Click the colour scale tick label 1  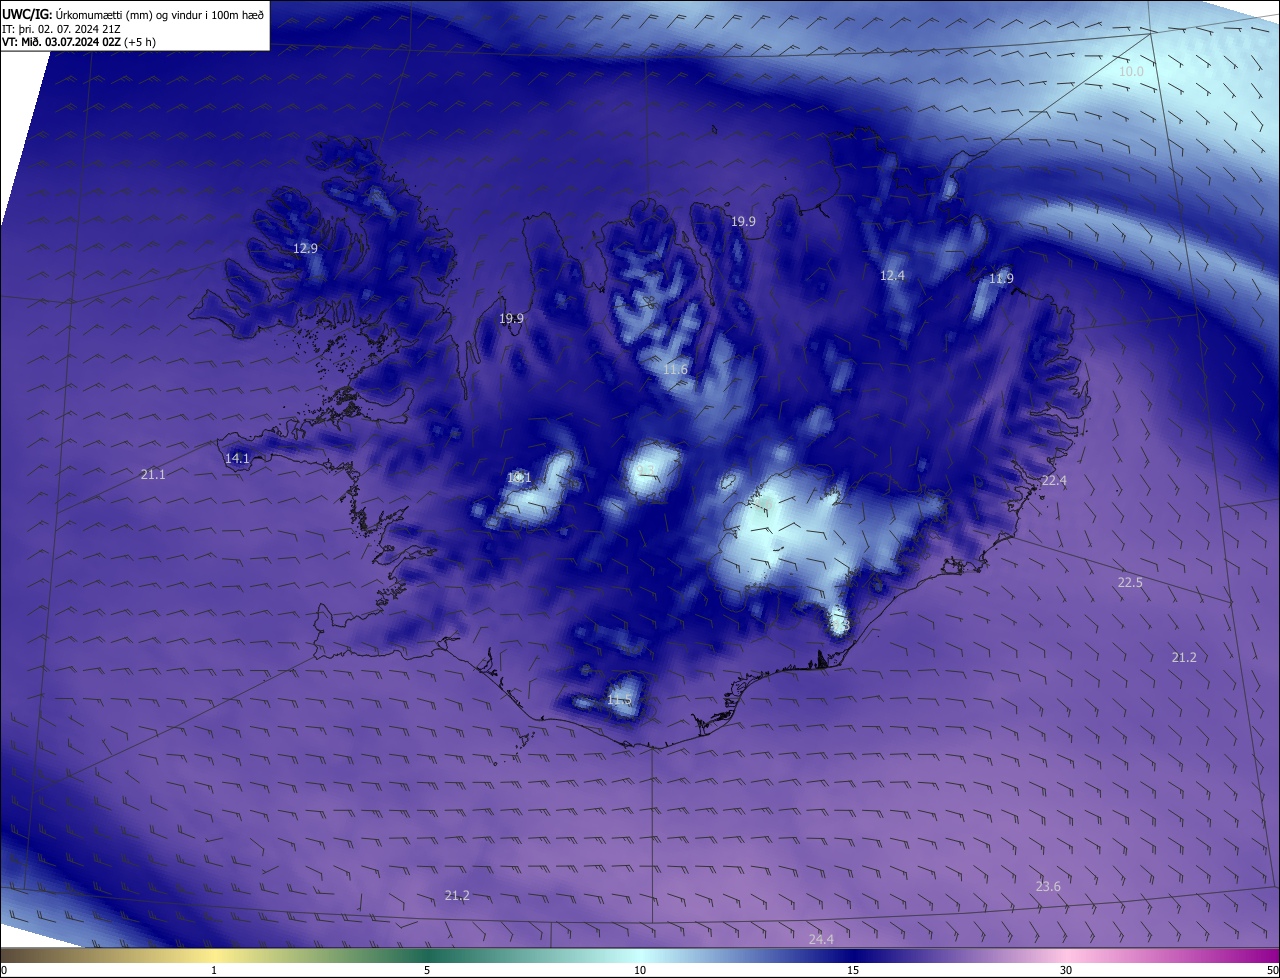214,971
